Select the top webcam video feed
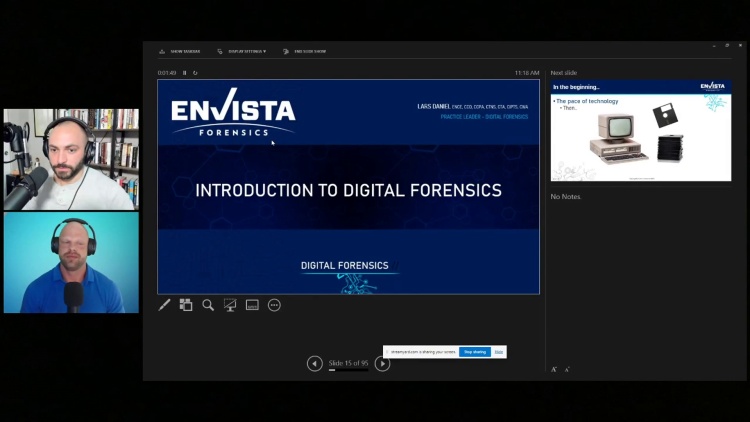750x422 pixels. (71, 159)
